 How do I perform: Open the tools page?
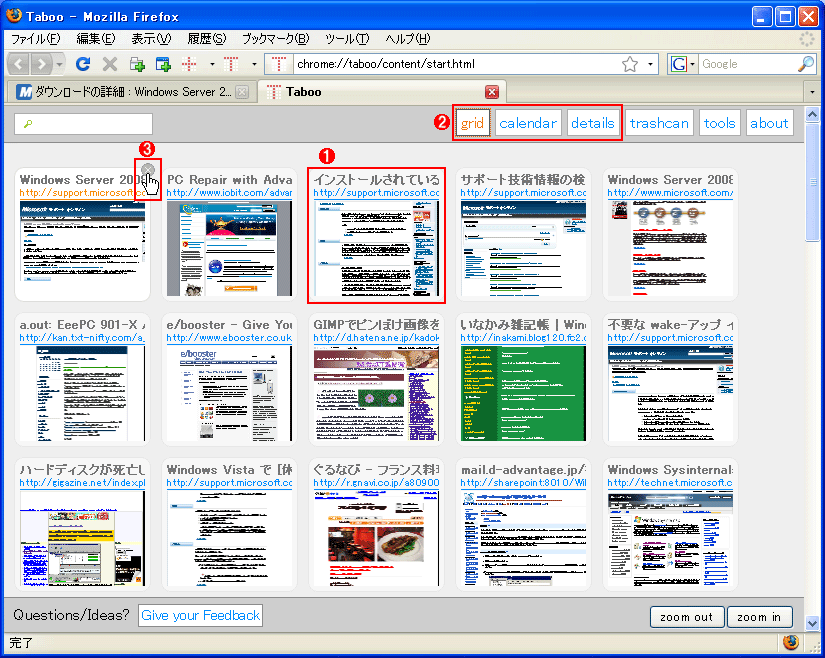pyautogui.click(x=719, y=123)
